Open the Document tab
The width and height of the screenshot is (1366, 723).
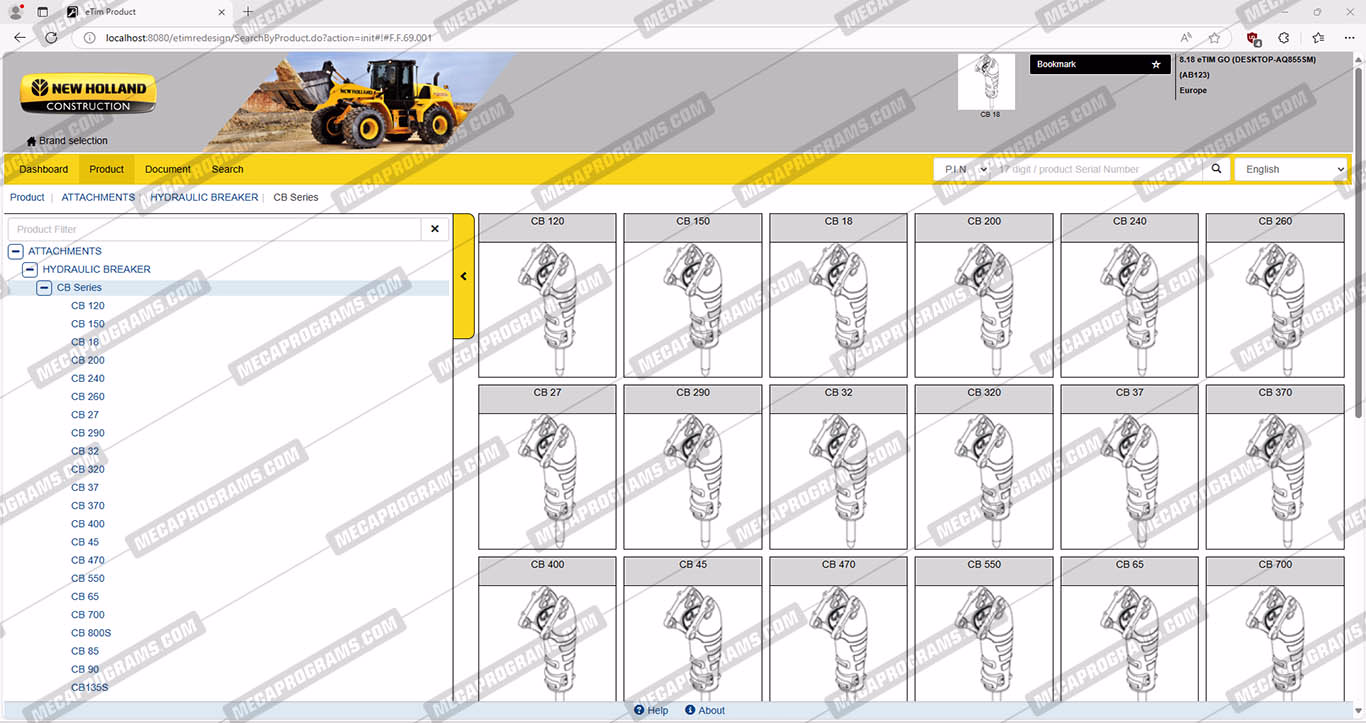[x=168, y=169]
